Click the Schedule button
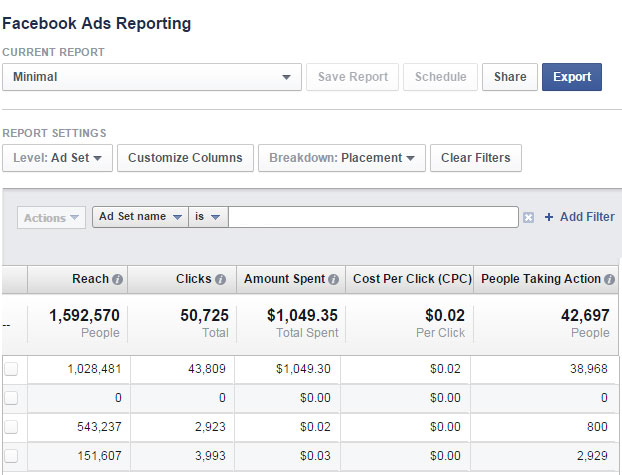622x475 pixels. pyautogui.click(x=440, y=77)
